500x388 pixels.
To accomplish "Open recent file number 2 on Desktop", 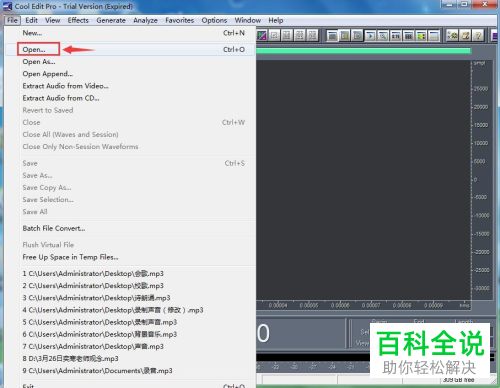I will pyautogui.click(x=130, y=286).
